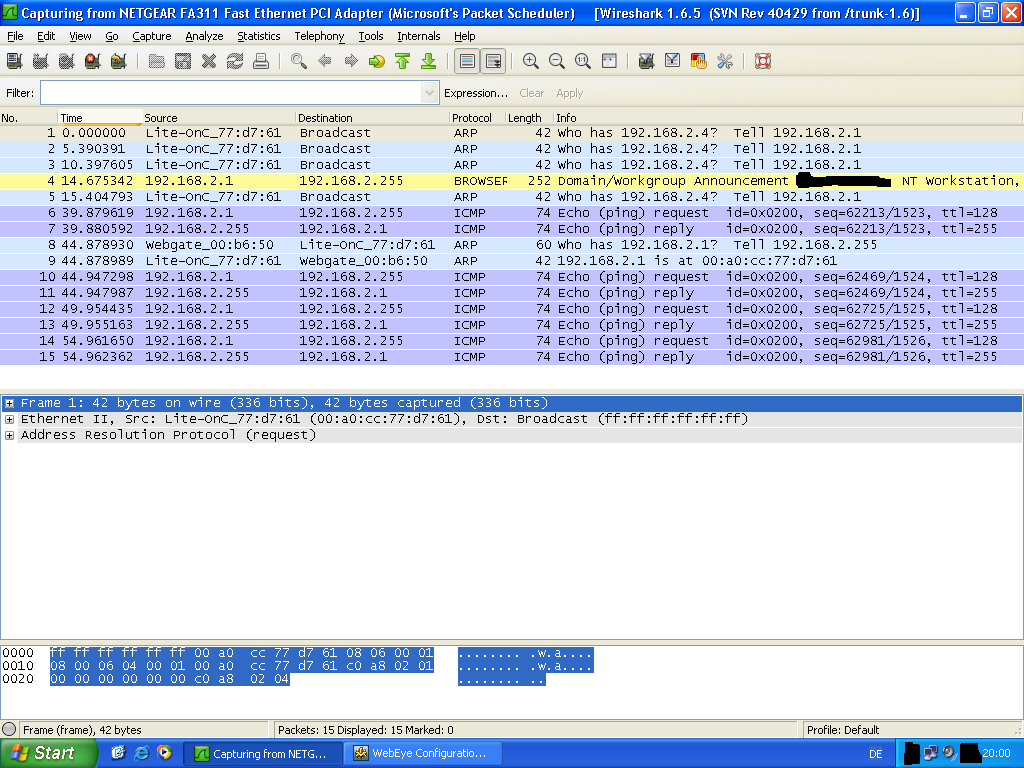
Task: Open the Internals menu
Action: (419, 36)
